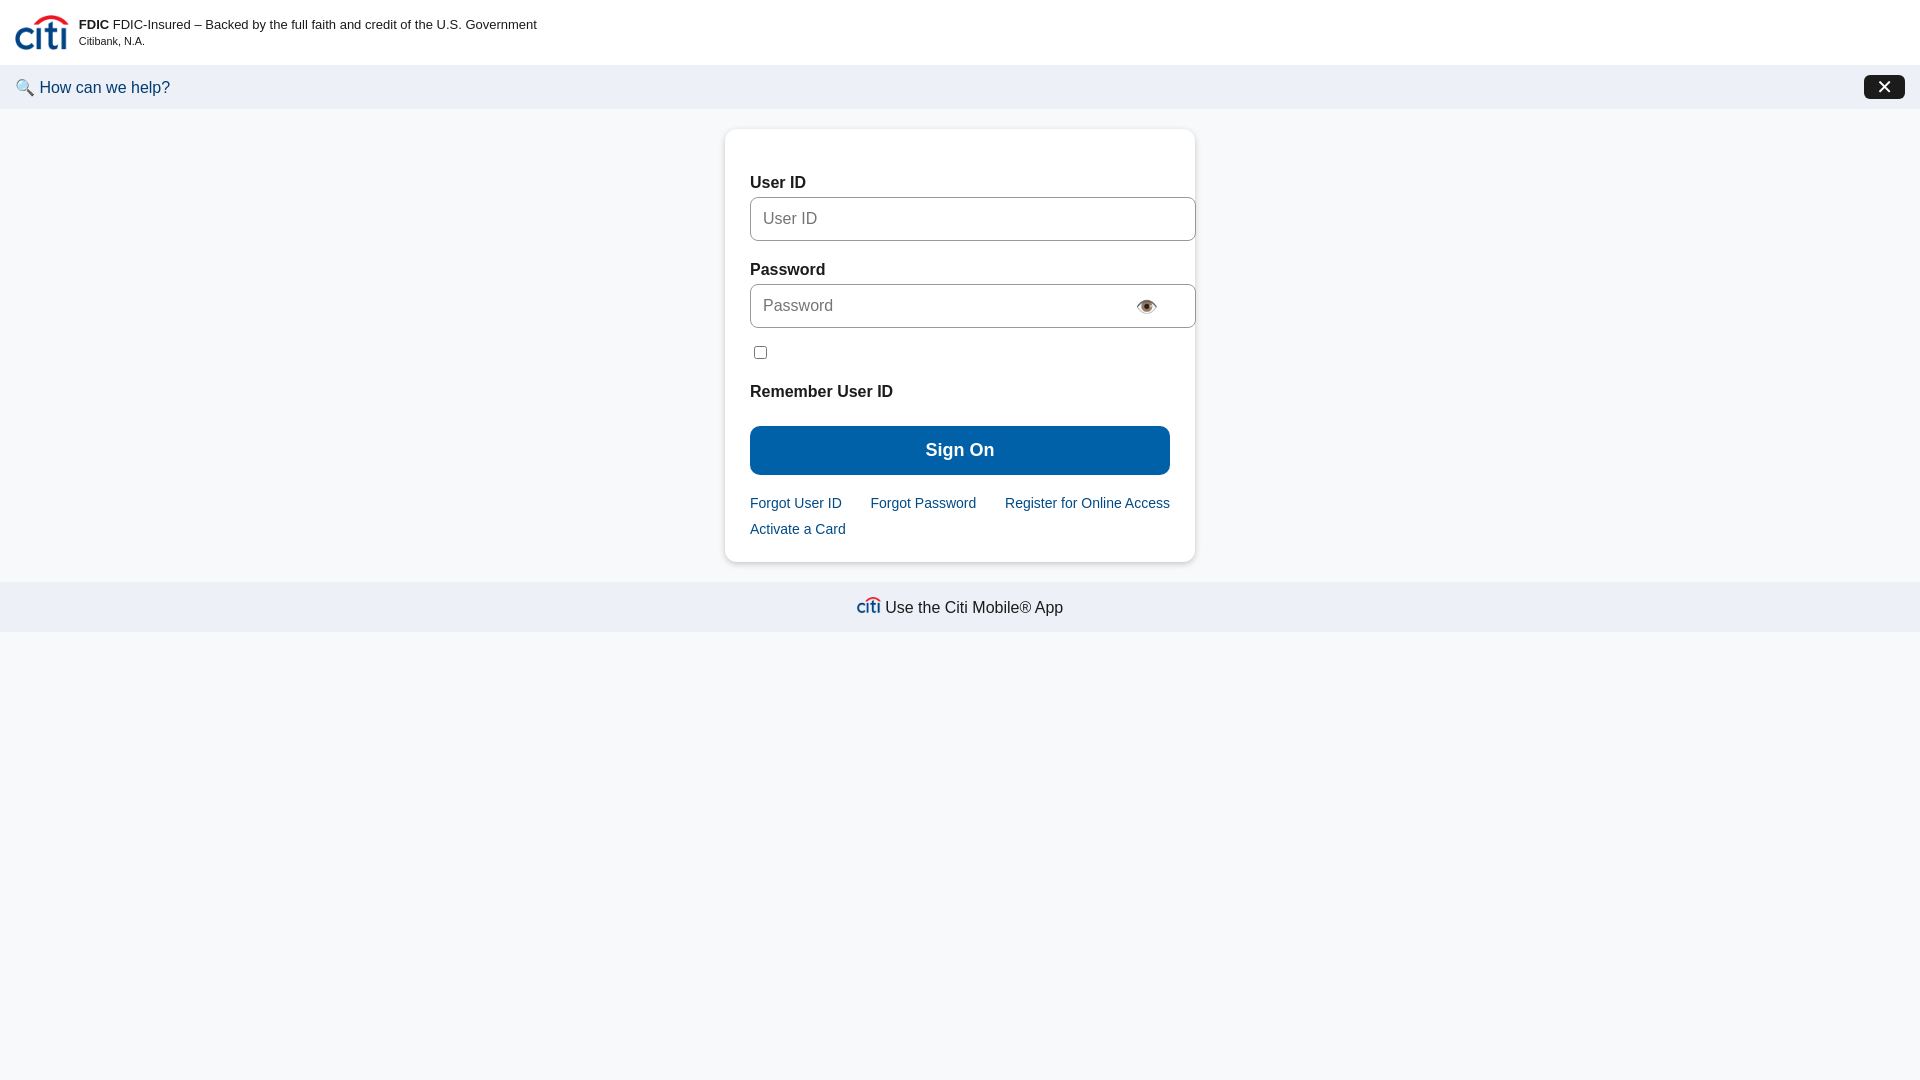Open the How can we help? search

coord(104,88)
